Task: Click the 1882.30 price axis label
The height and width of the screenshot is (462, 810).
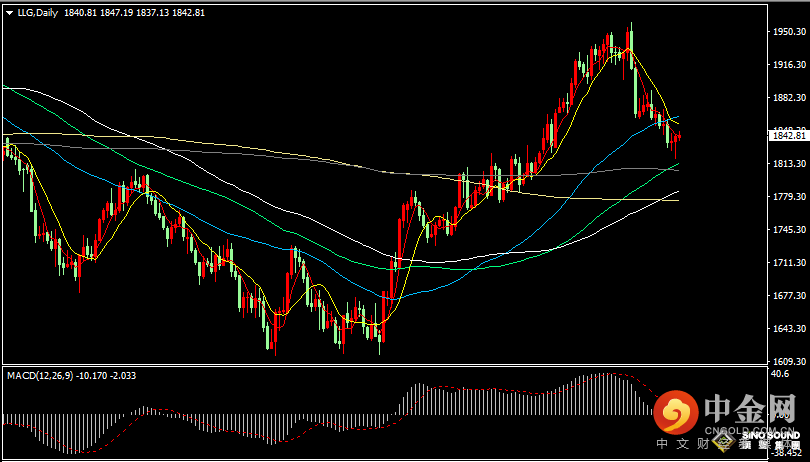Action: tap(789, 98)
